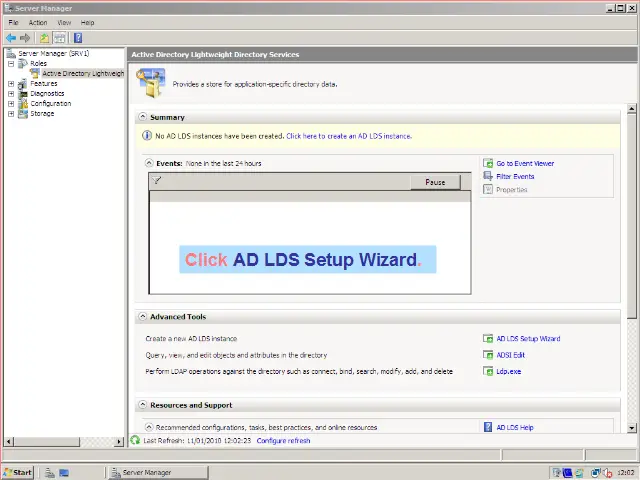Screen dimensions: 640x480
Task: Click the Storage node icon
Action: [23, 113]
